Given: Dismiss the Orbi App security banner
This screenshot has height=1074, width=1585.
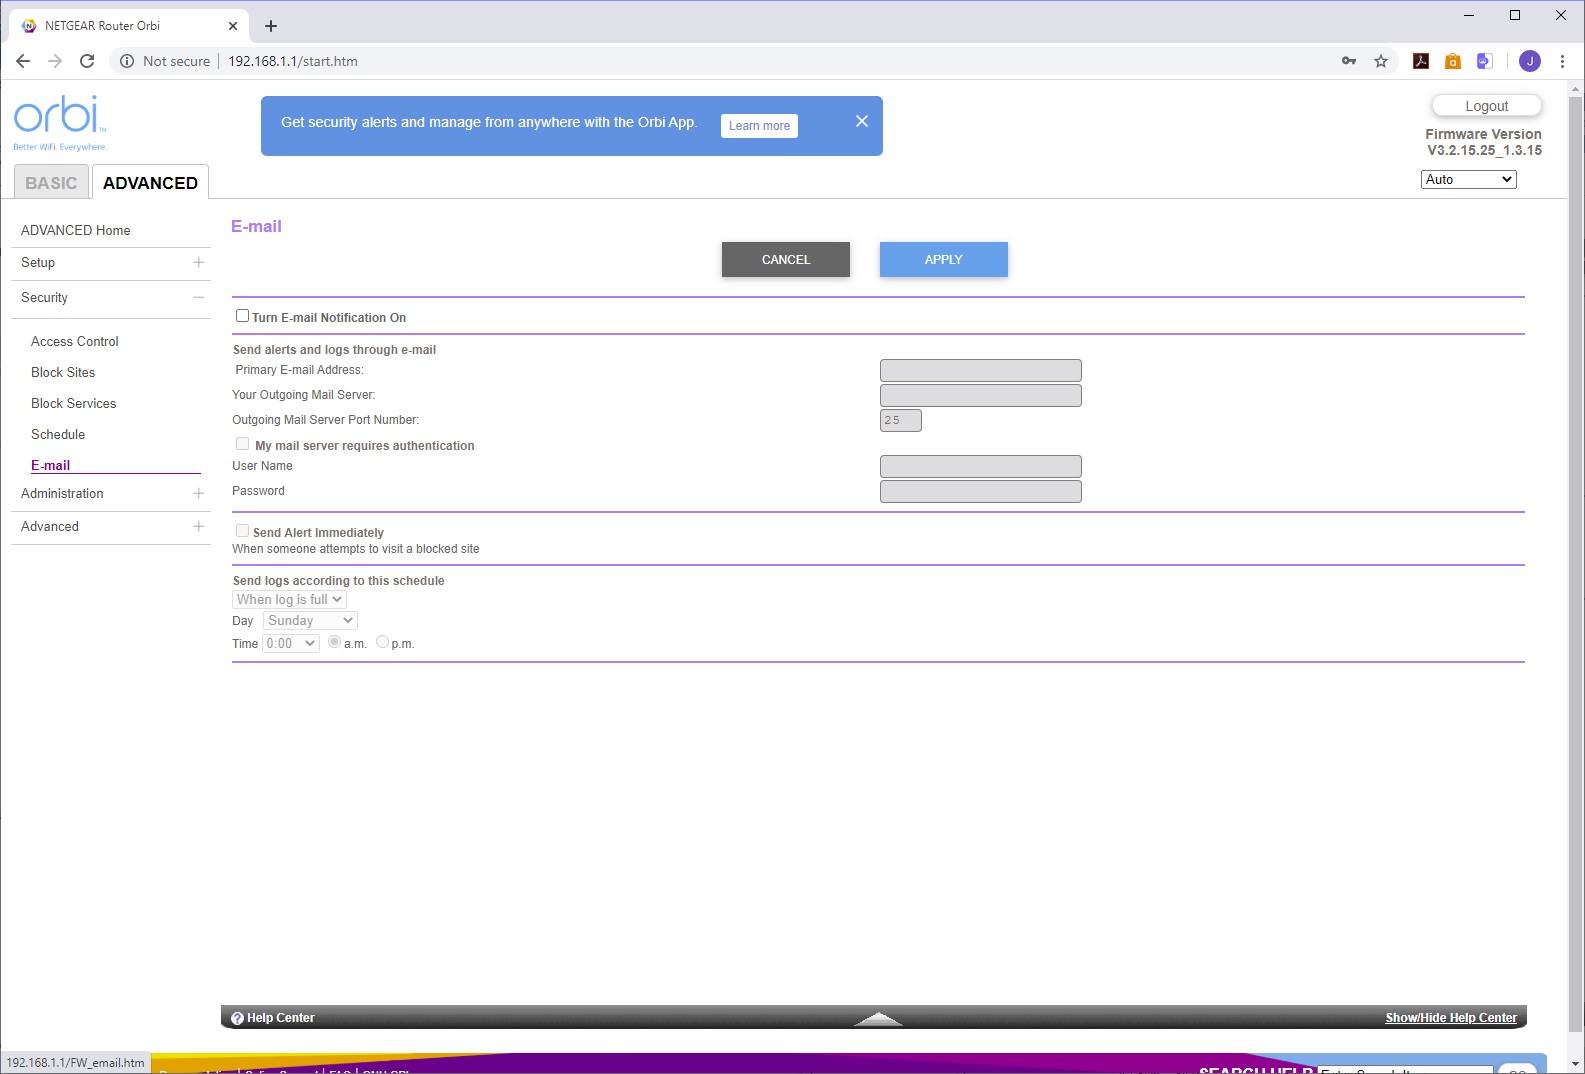Looking at the screenshot, I should tap(862, 121).
